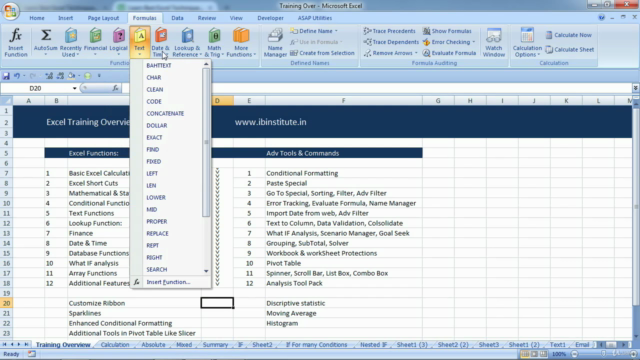Click the www.ibinstitute.in link text

pyautogui.click(x=270, y=122)
